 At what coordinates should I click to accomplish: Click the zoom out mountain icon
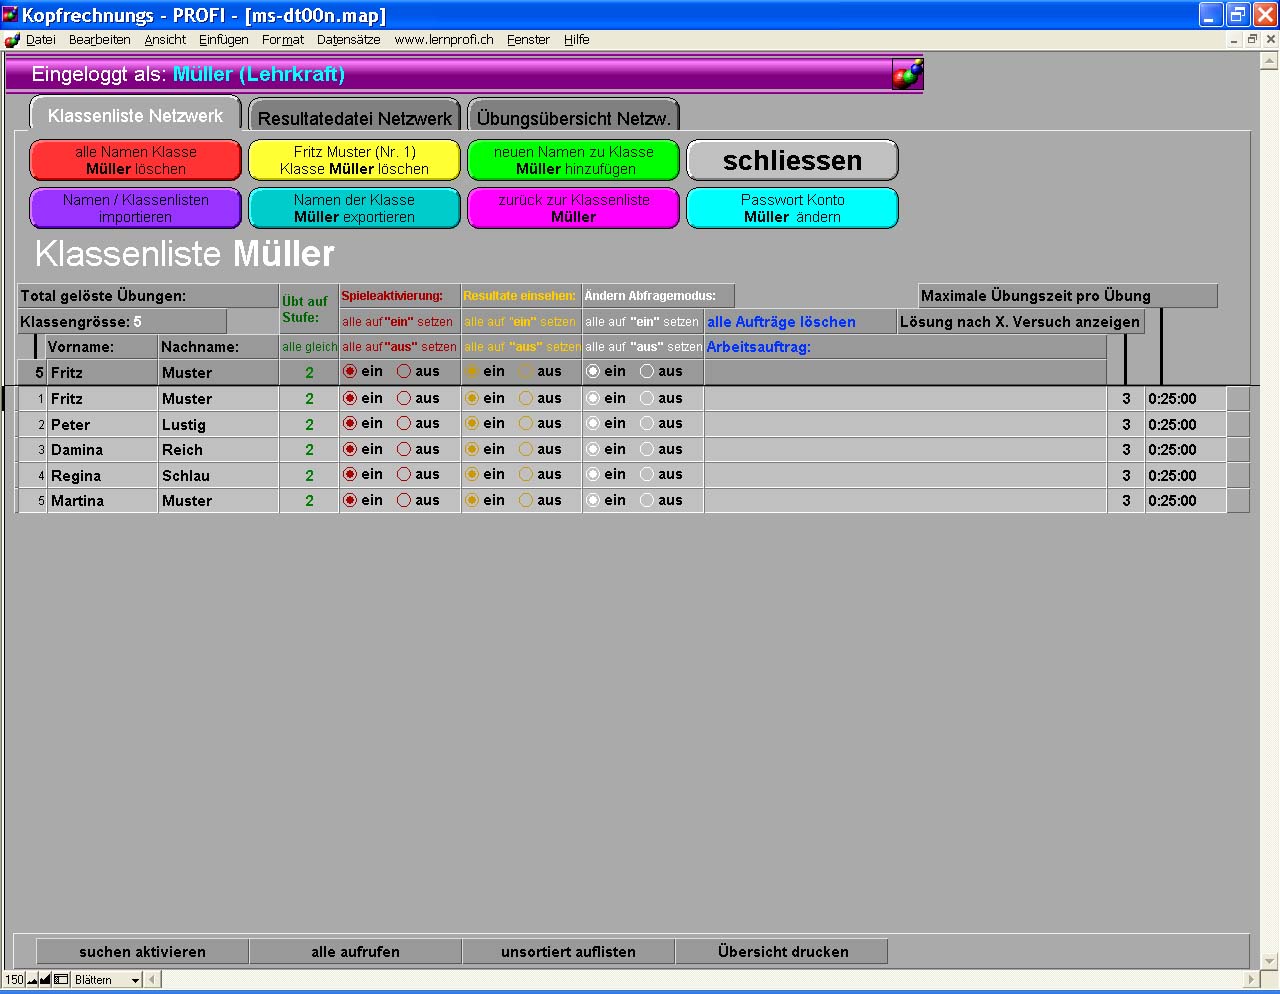pos(32,980)
